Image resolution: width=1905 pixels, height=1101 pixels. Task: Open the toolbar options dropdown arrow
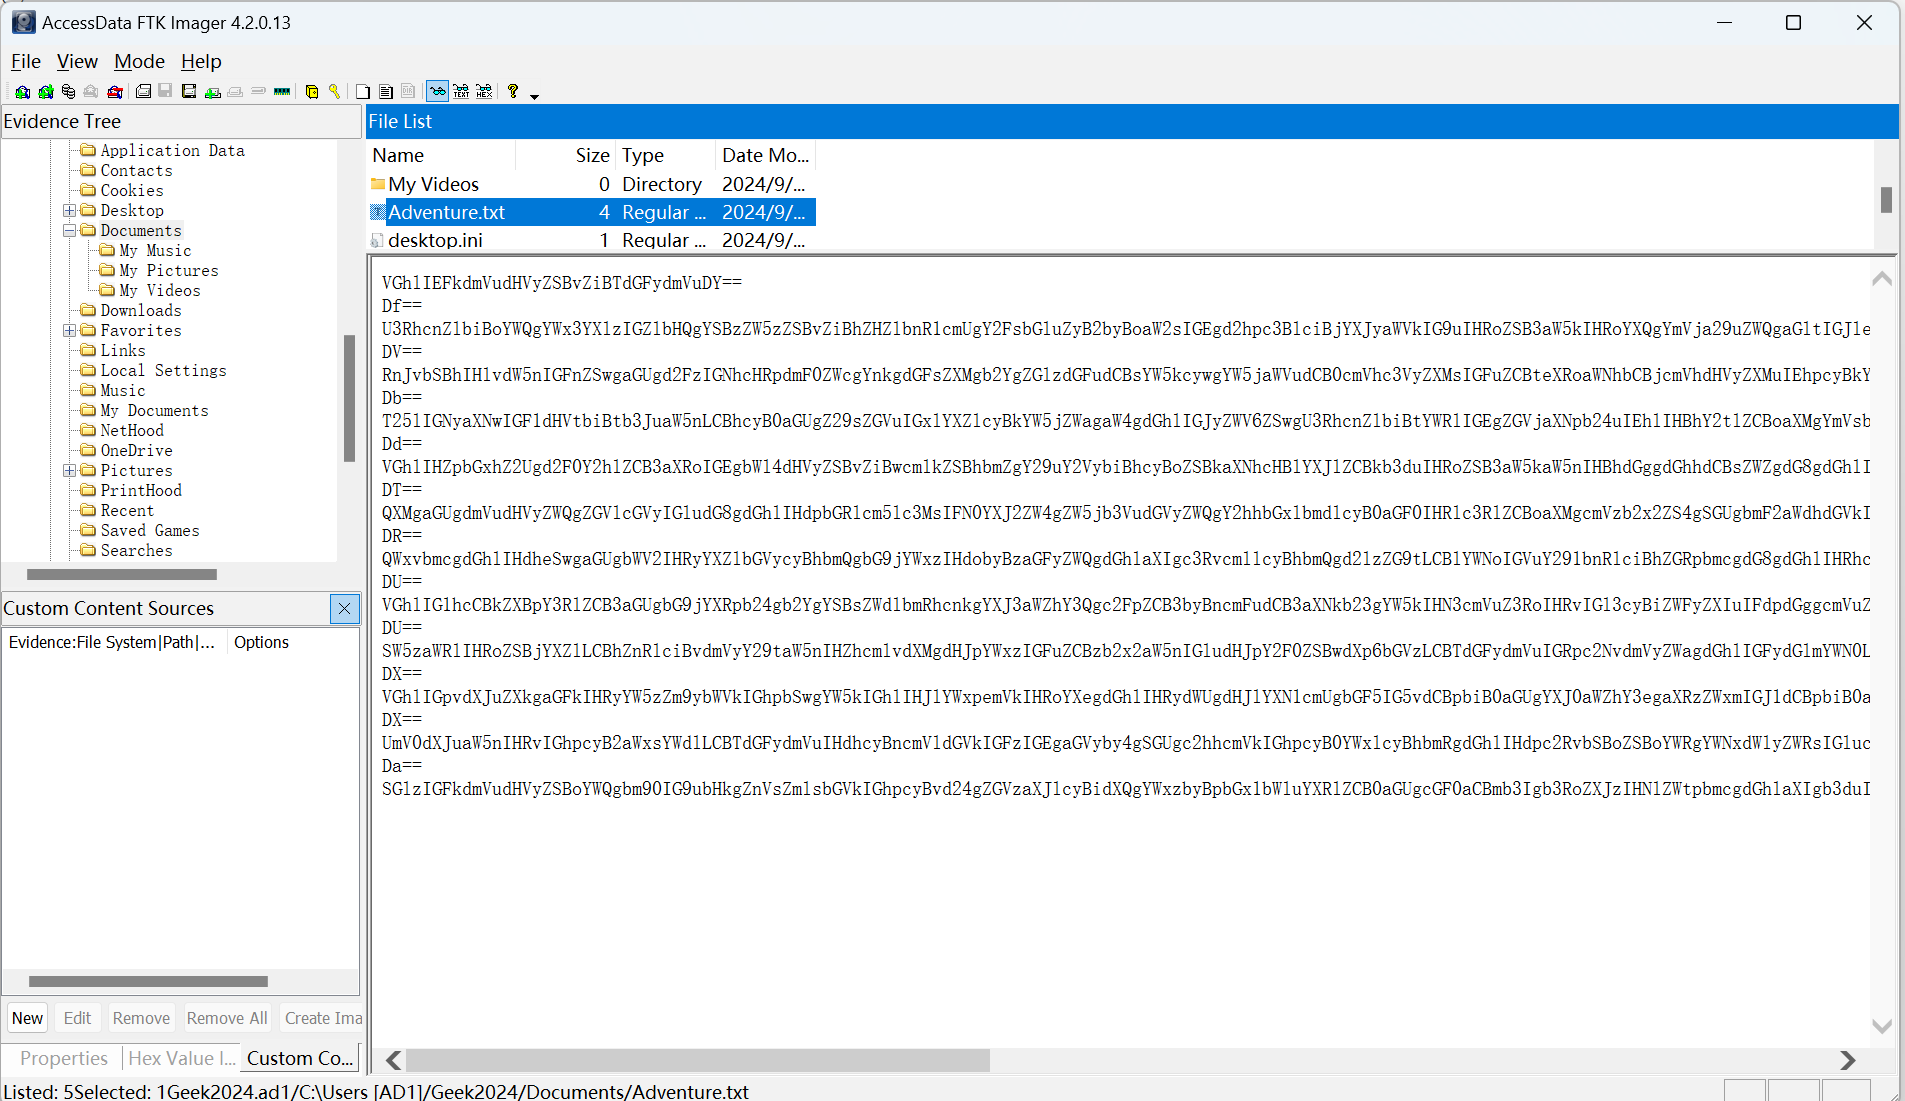click(534, 96)
